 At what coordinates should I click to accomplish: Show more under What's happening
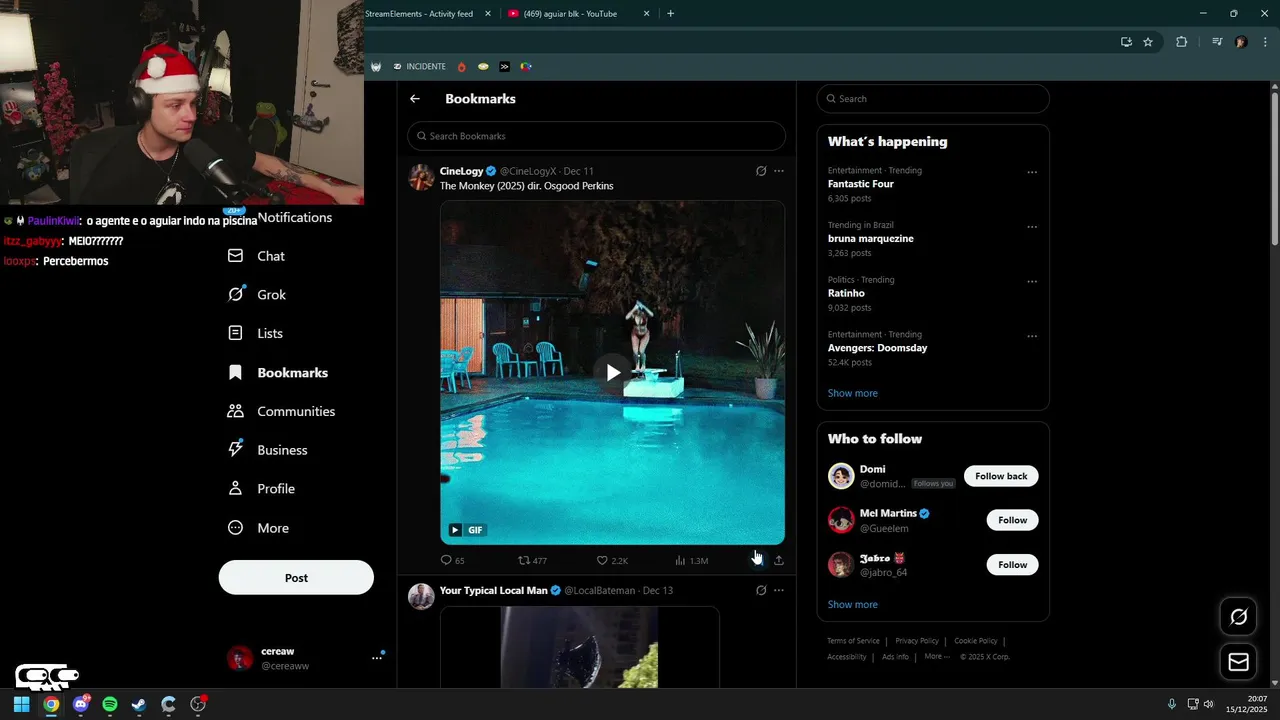click(x=853, y=393)
